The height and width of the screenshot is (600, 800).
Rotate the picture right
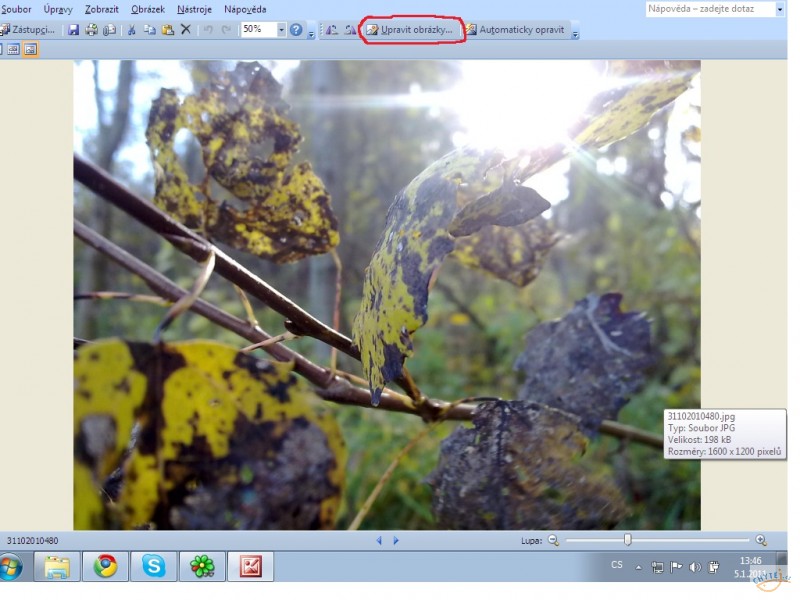pos(350,30)
